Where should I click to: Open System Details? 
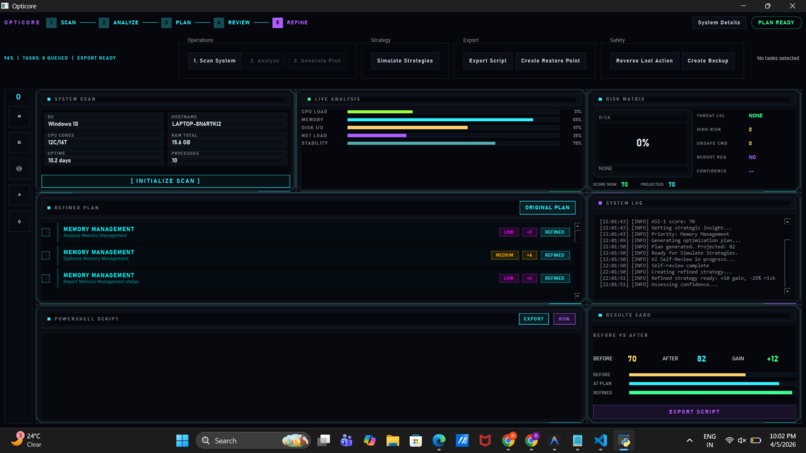[719, 23]
